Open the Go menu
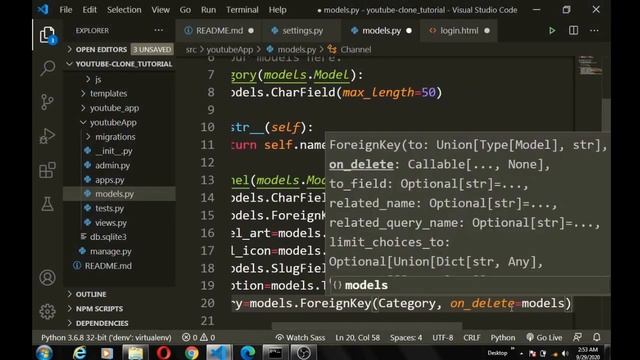This screenshot has height=360, width=640. 185,10
